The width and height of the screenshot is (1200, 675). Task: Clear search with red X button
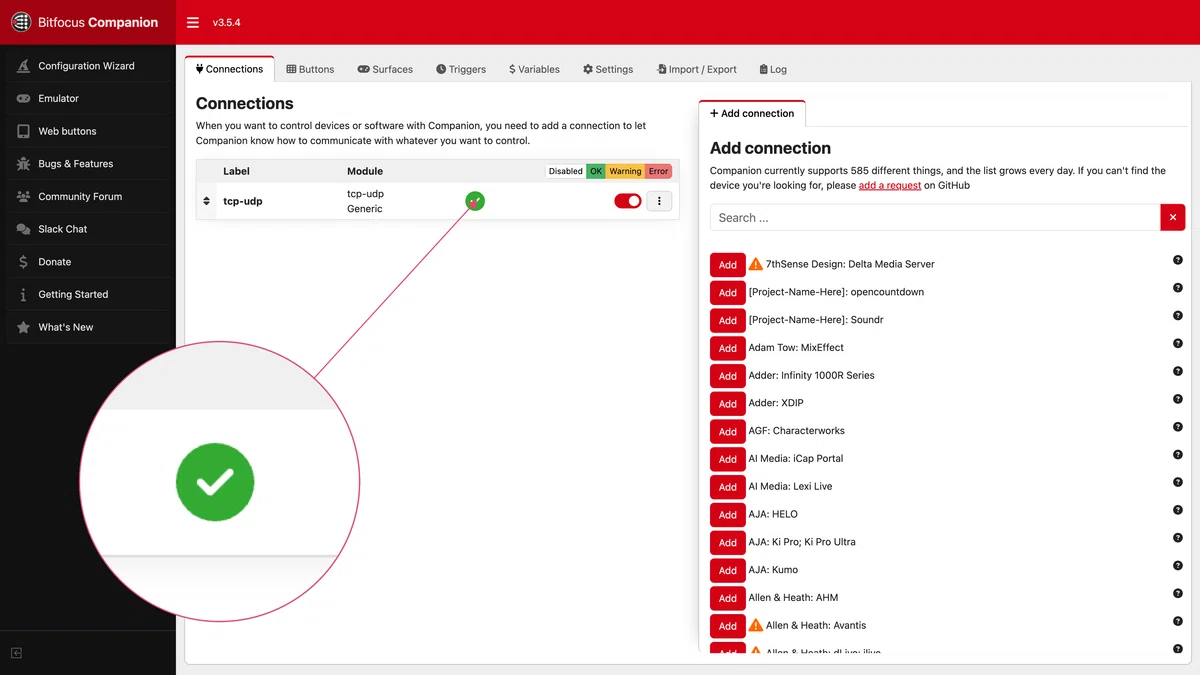point(1172,217)
